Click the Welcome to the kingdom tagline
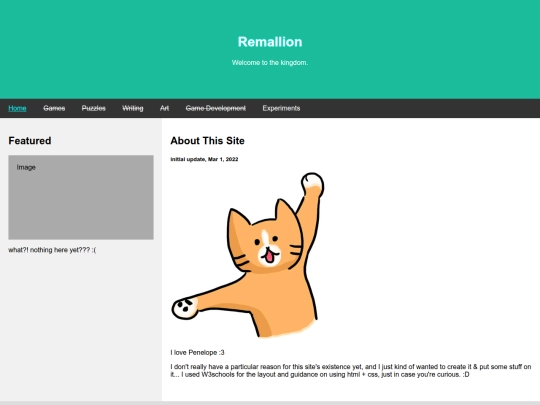 270,63
